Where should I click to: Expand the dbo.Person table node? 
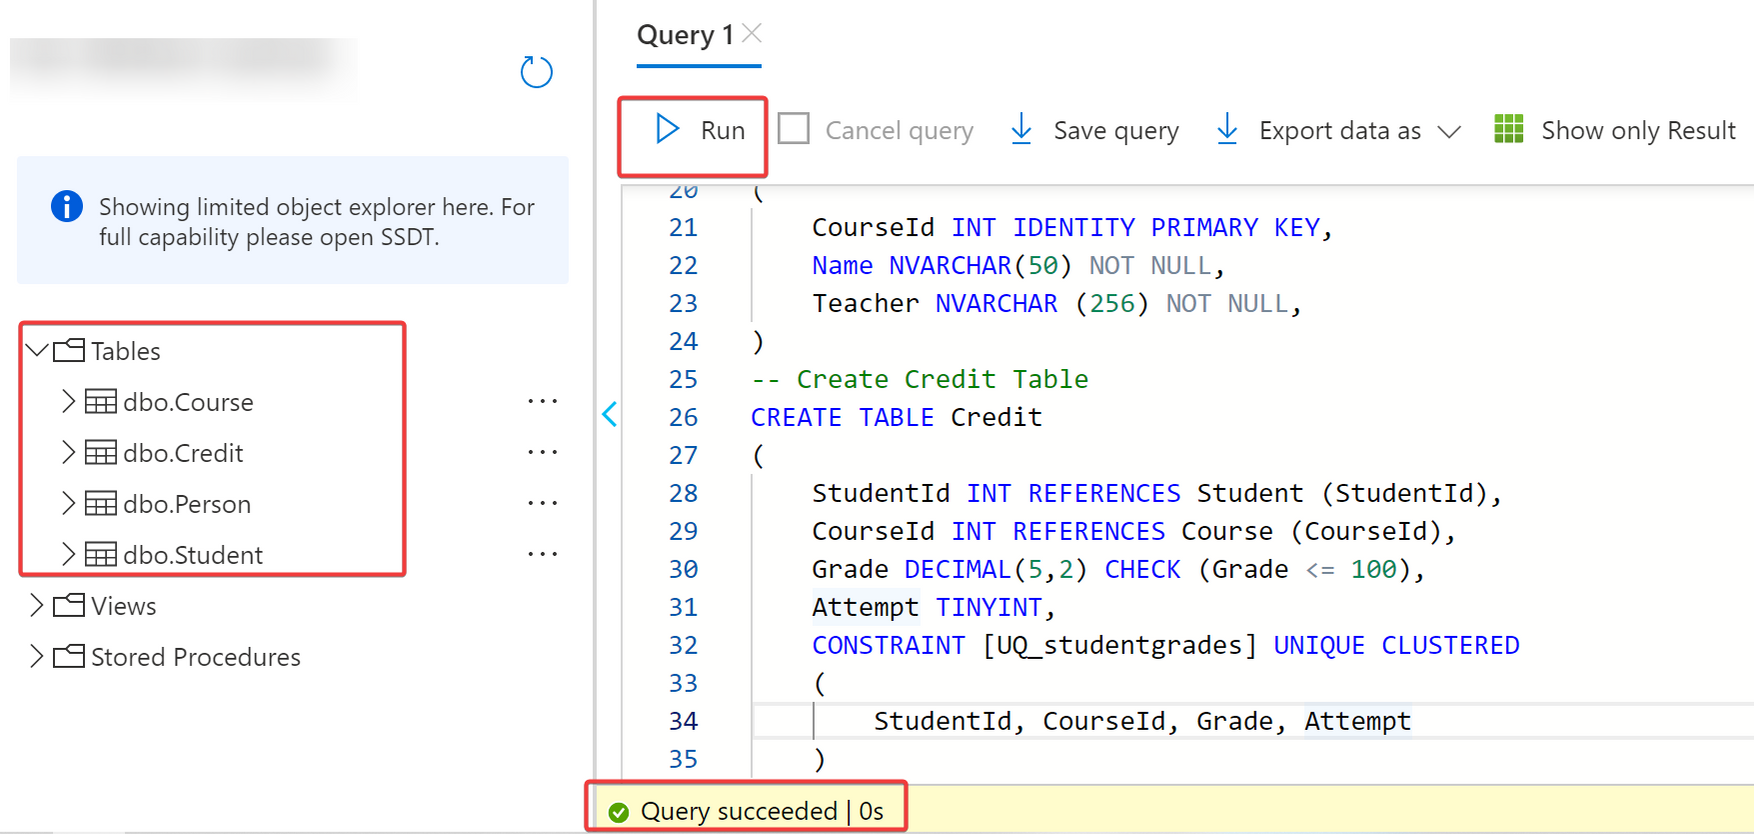(x=68, y=504)
